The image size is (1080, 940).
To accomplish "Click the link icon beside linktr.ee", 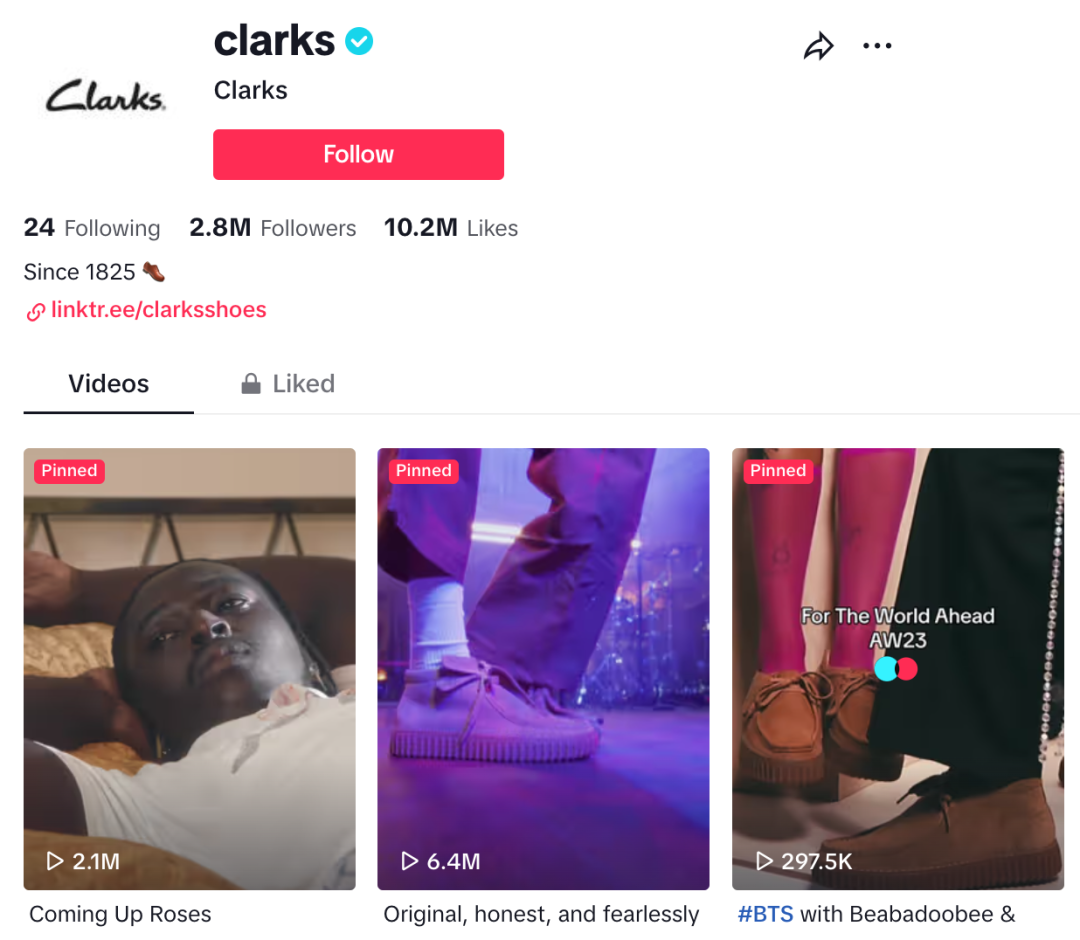I will 36,312.
